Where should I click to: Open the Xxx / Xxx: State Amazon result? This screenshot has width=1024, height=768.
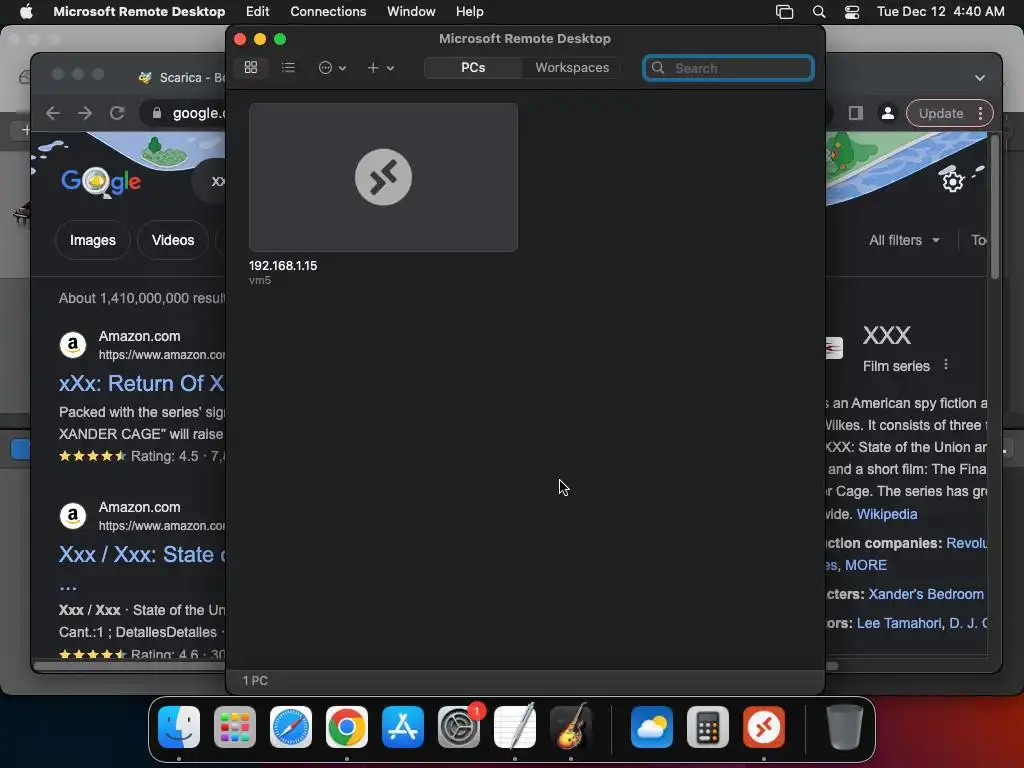[x=142, y=554]
